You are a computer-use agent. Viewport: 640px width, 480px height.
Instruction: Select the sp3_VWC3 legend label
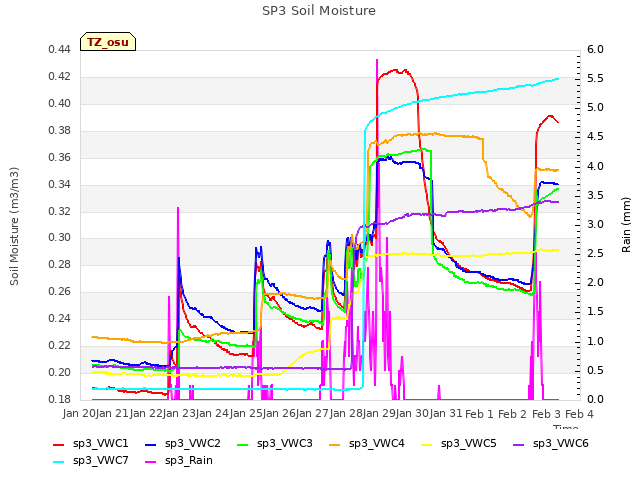tap(284, 444)
